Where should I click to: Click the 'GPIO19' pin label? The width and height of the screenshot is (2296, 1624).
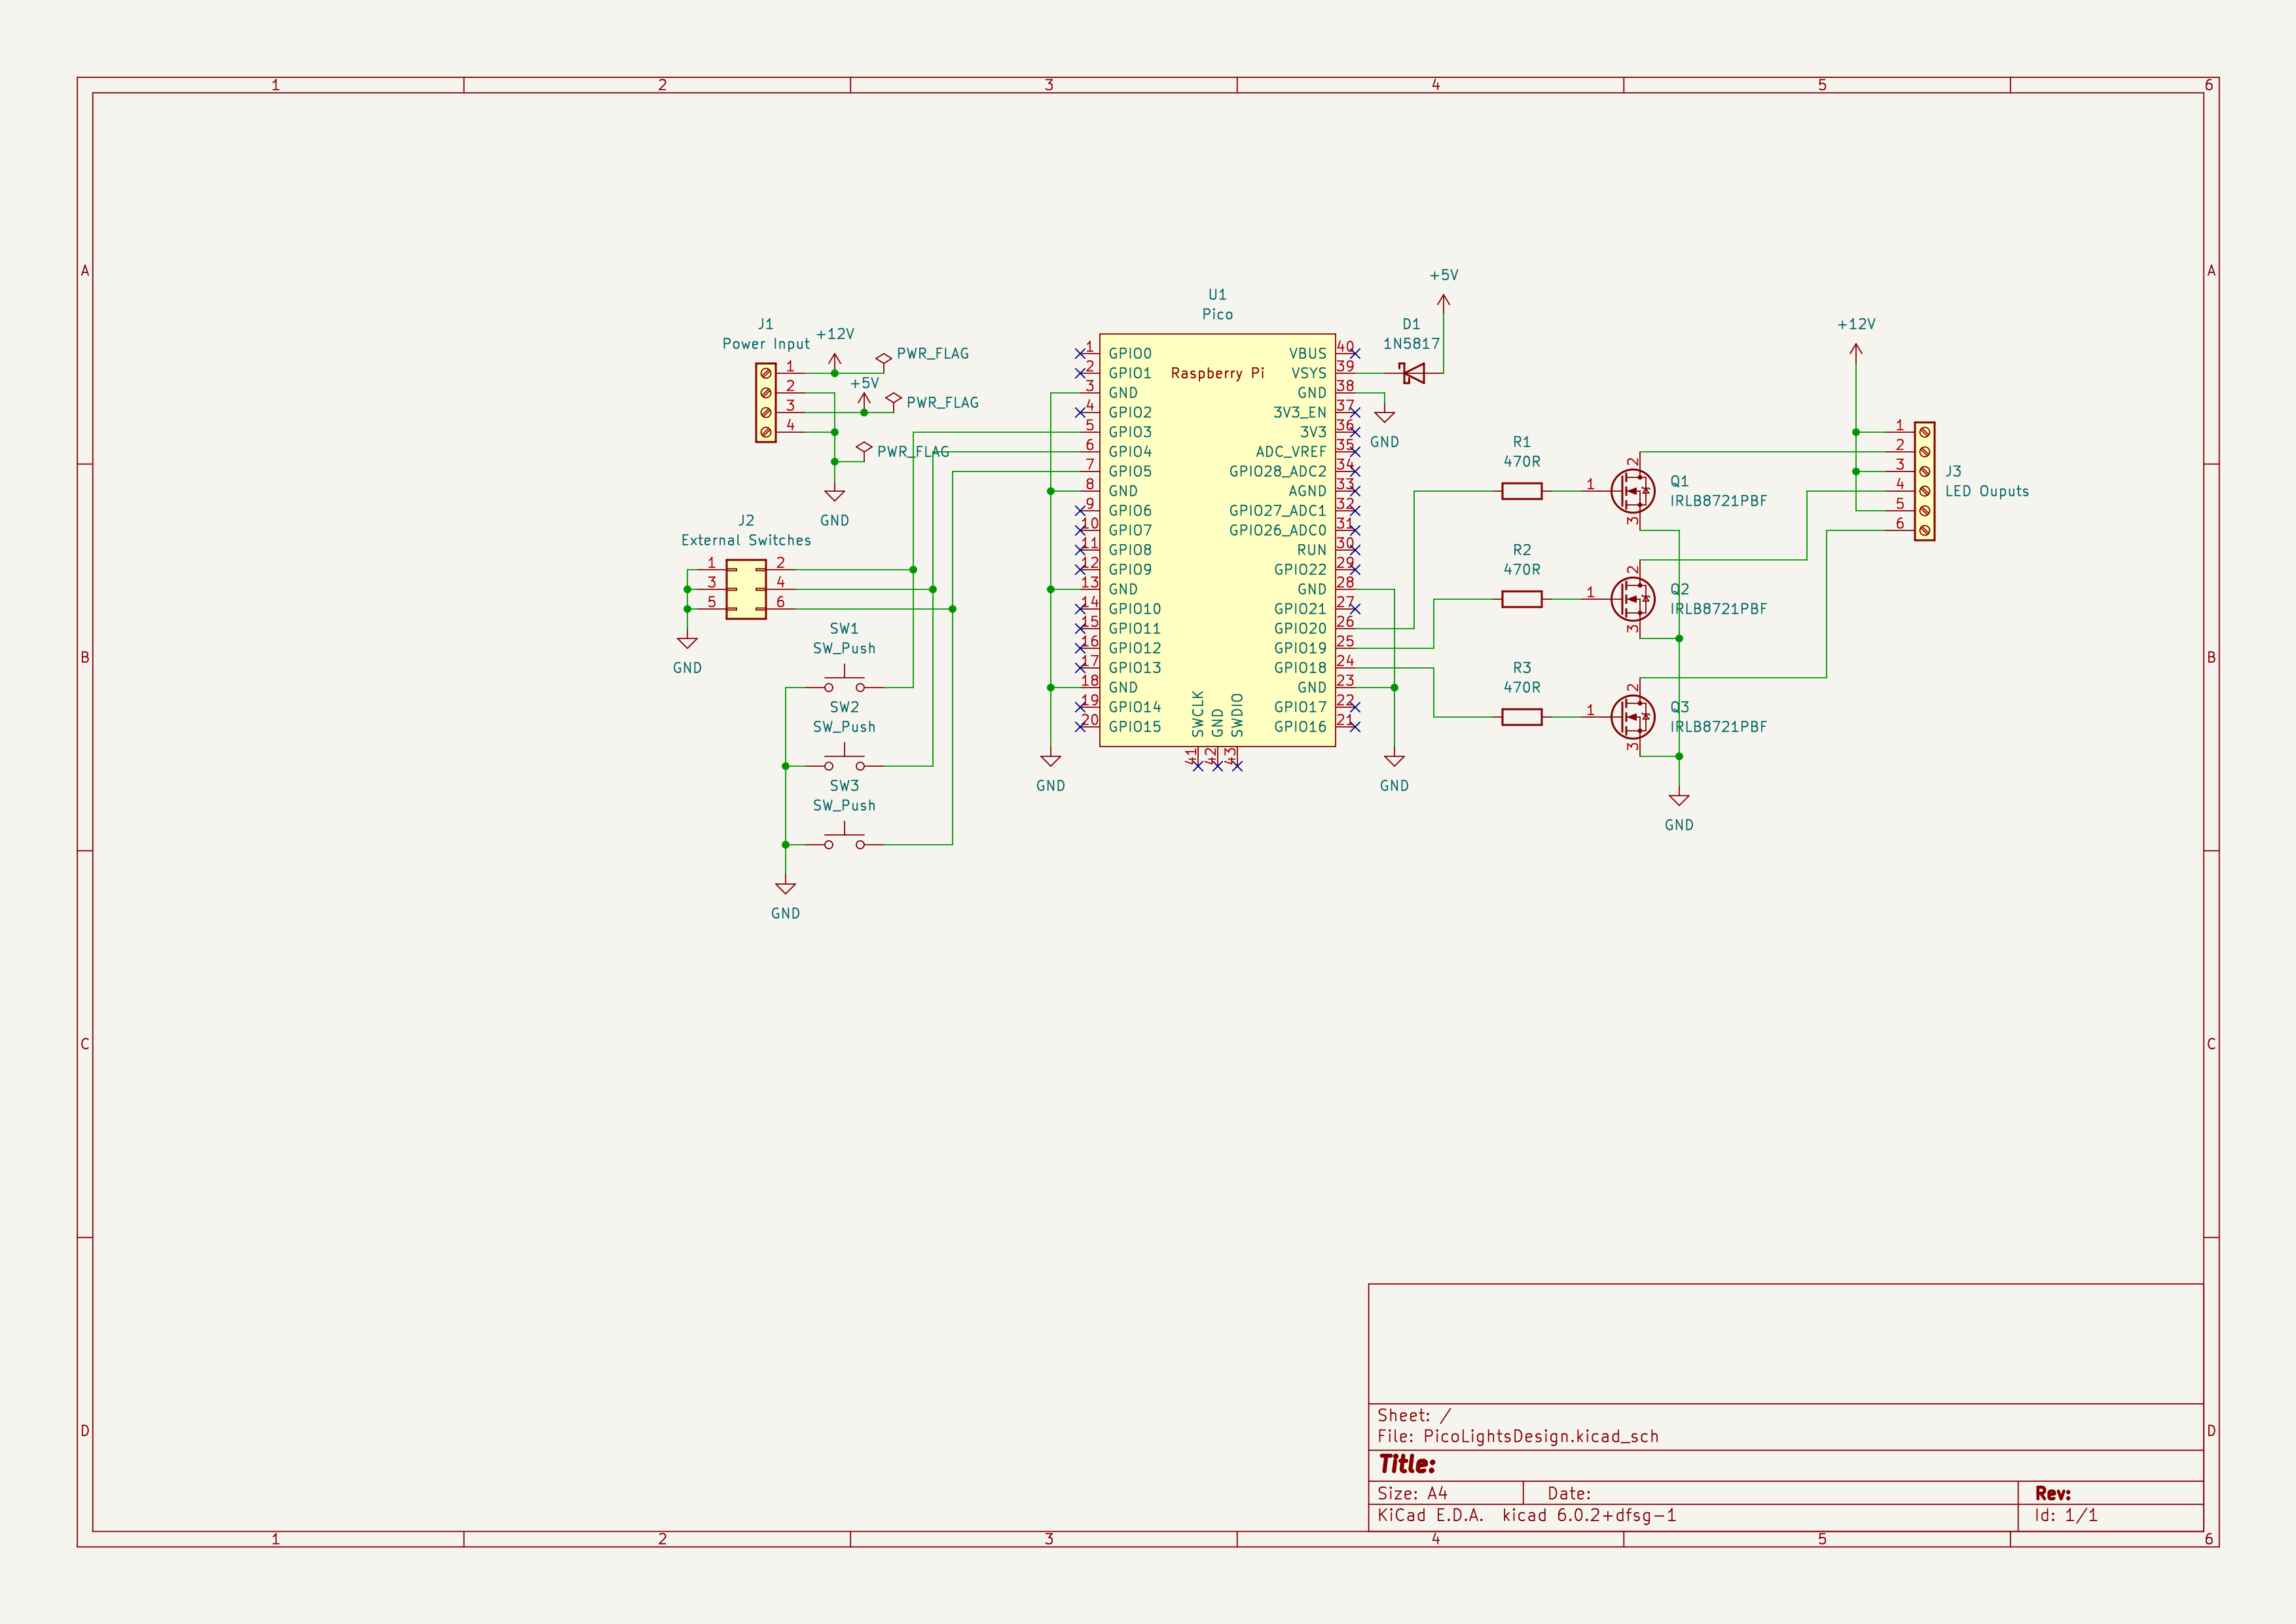click(1300, 648)
